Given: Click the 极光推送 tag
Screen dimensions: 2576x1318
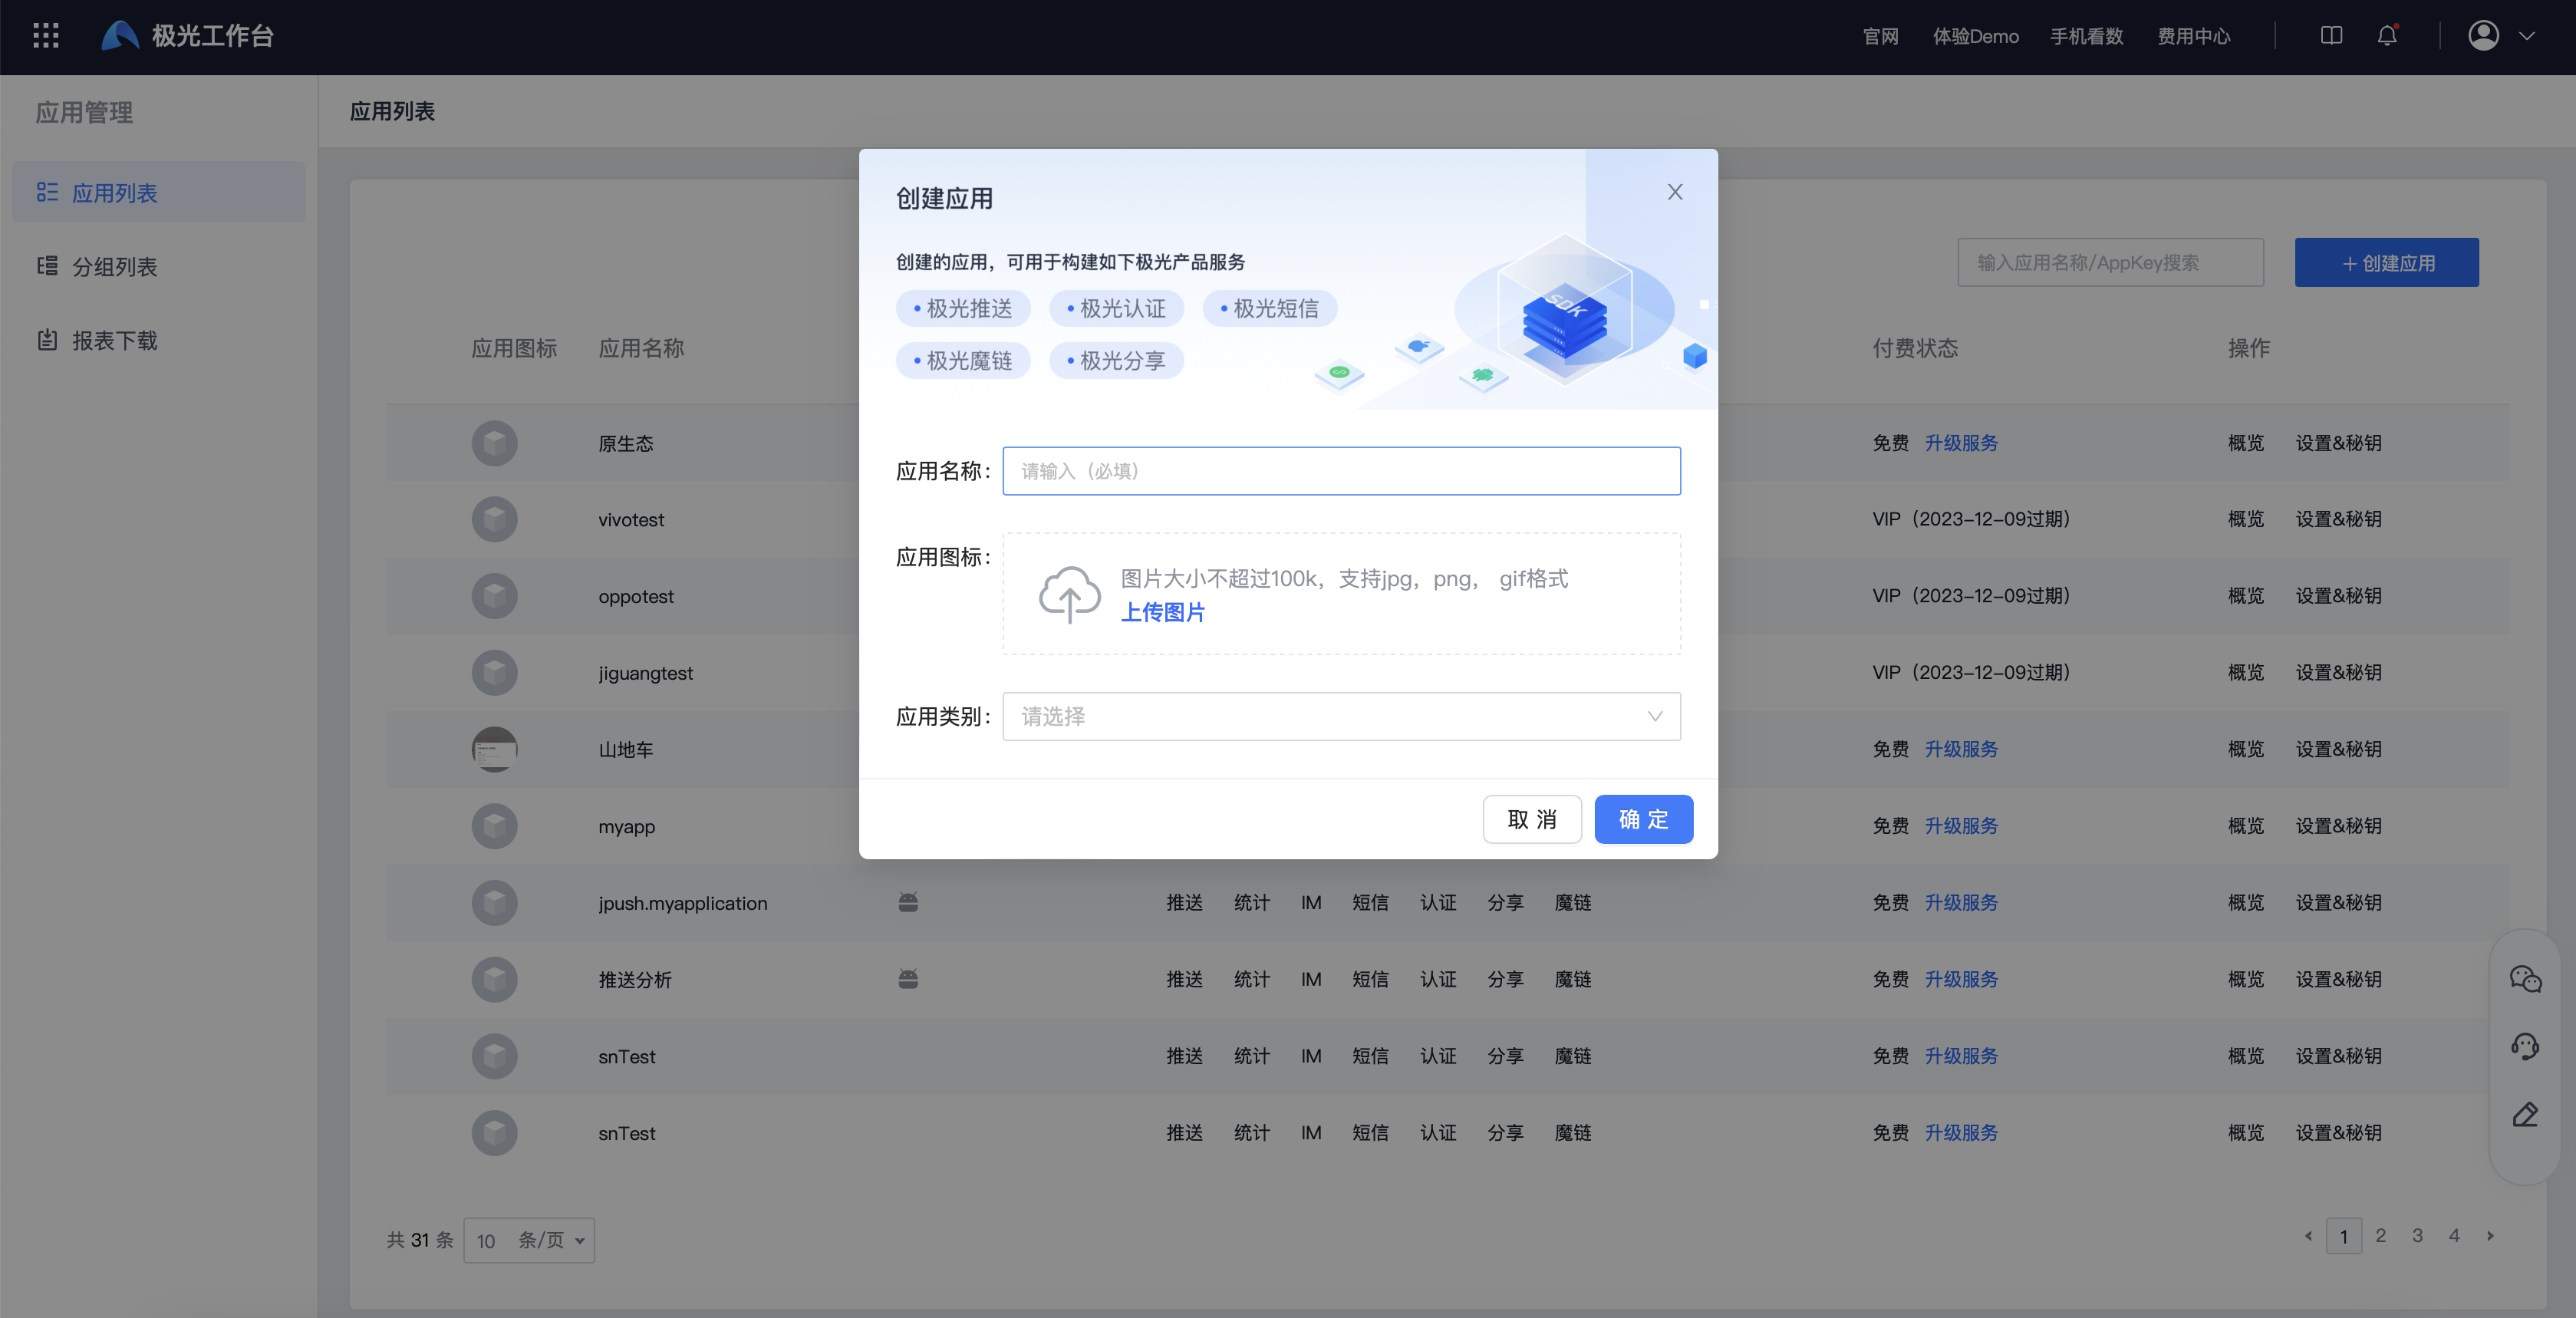Looking at the screenshot, I should click(x=963, y=308).
